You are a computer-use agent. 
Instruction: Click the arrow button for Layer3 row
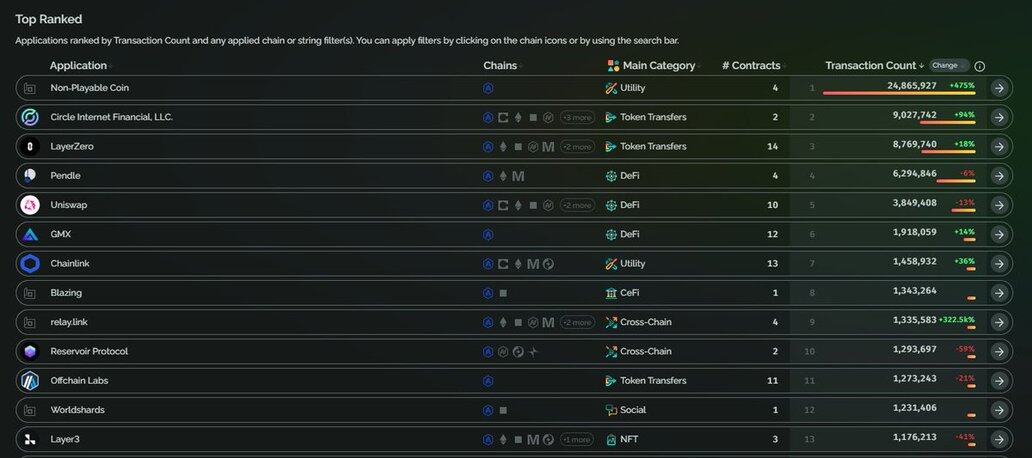pos(999,440)
